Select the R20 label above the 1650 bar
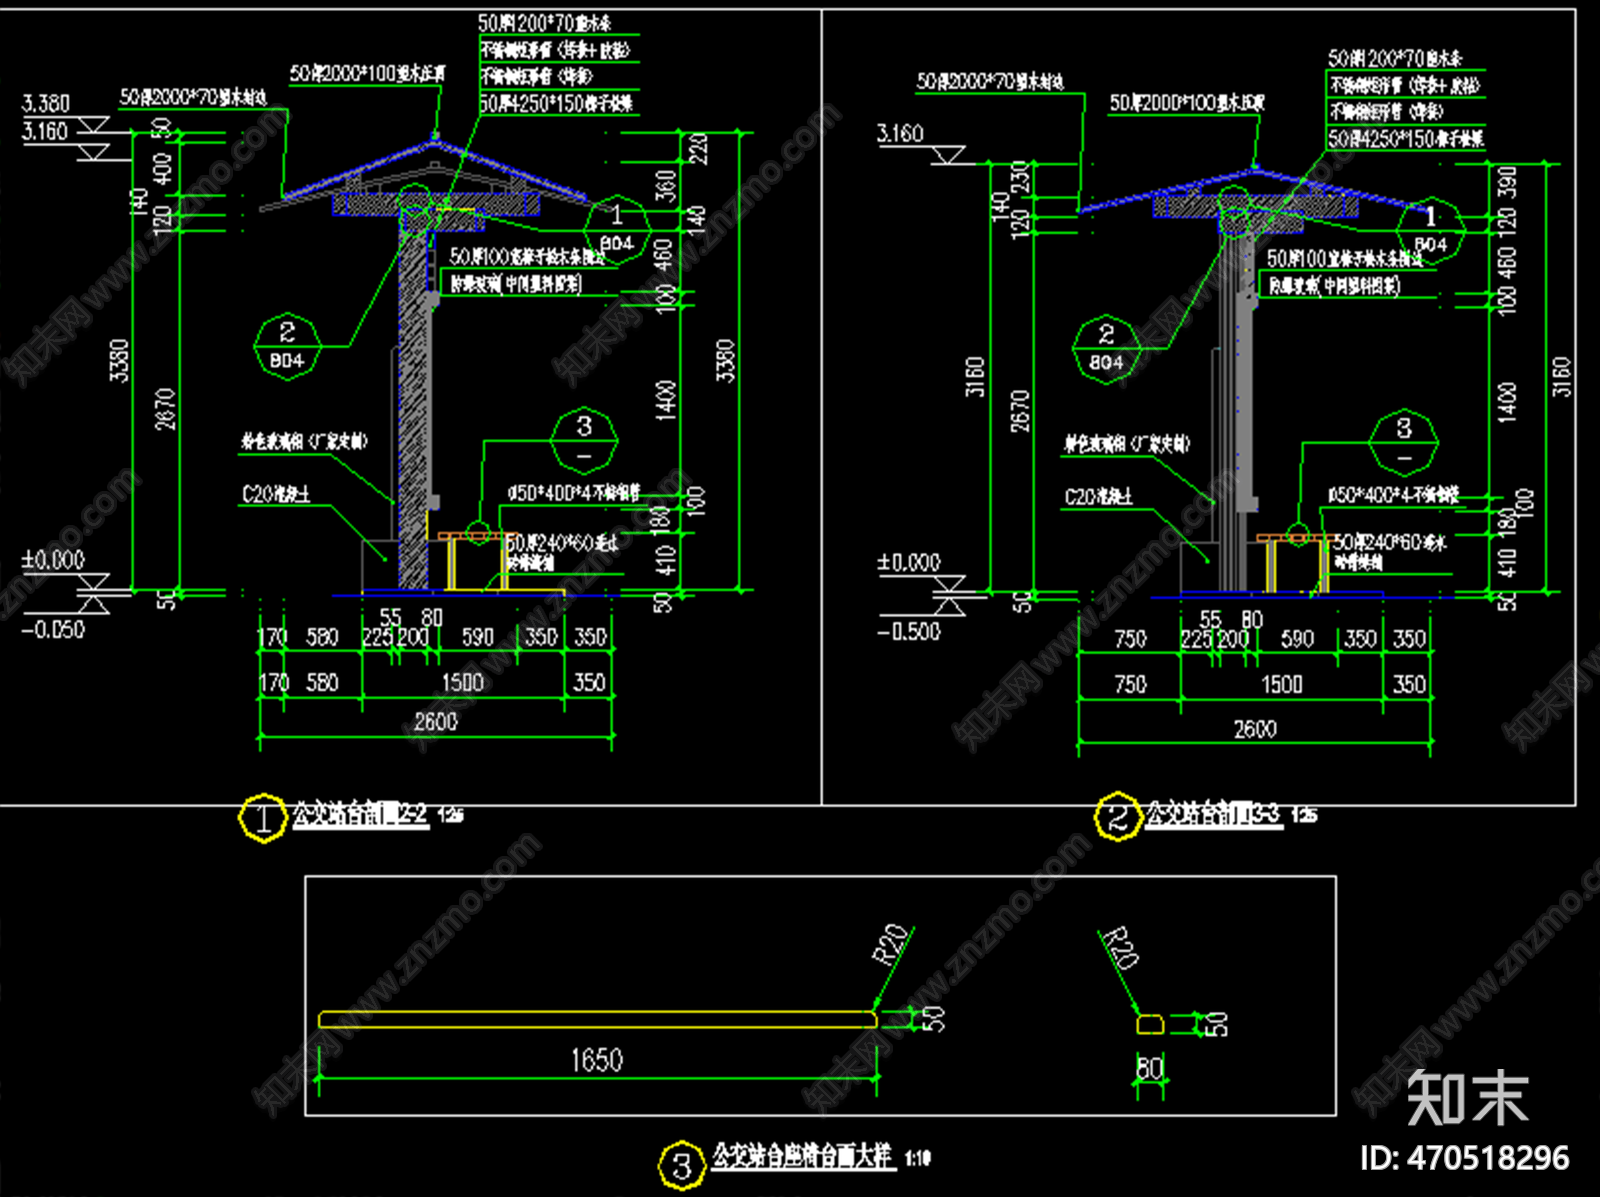Viewport: 1600px width, 1197px height. pyautogui.click(x=891, y=944)
